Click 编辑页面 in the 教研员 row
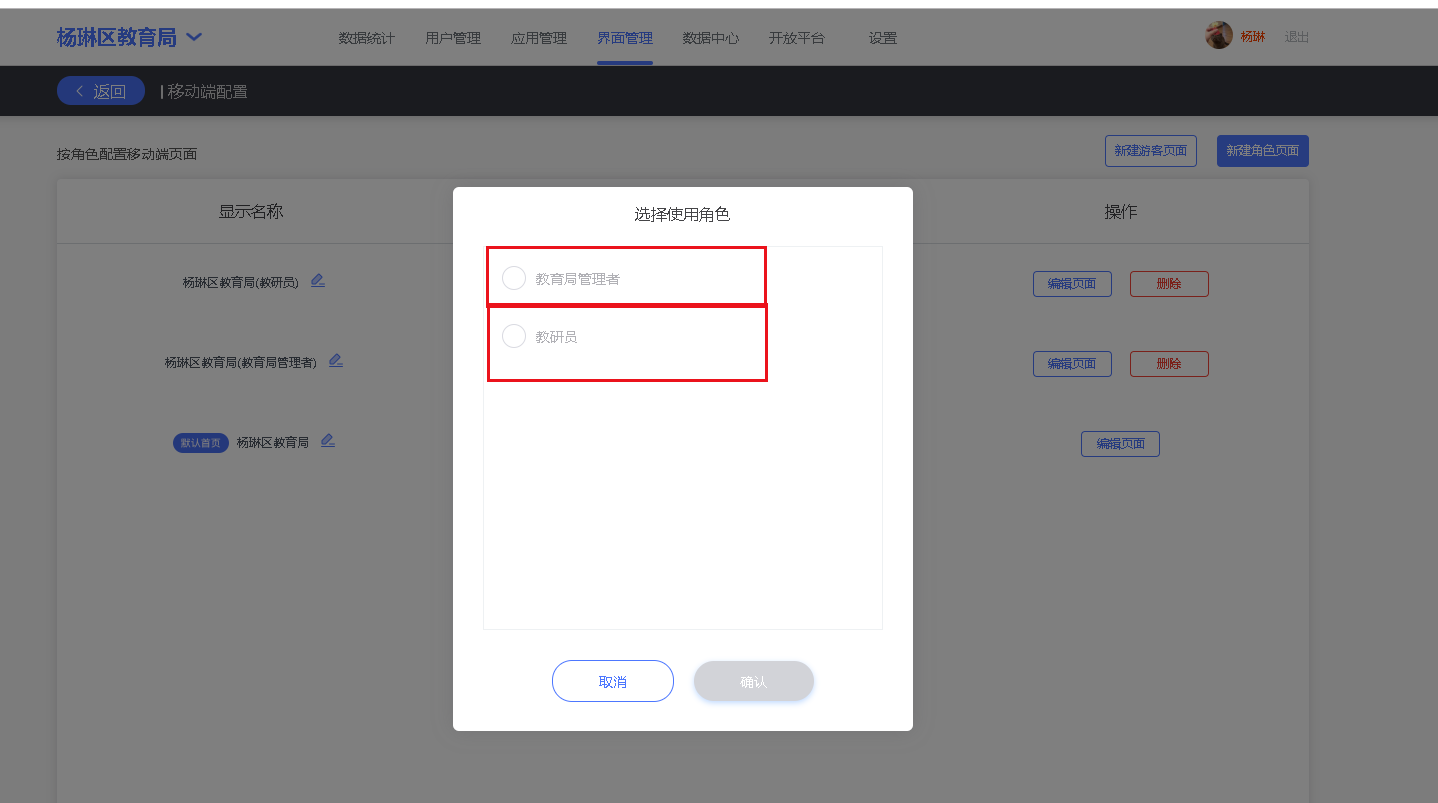This screenshot has width=1438, height=803. pyautogui.click(x=1072, y=284)
